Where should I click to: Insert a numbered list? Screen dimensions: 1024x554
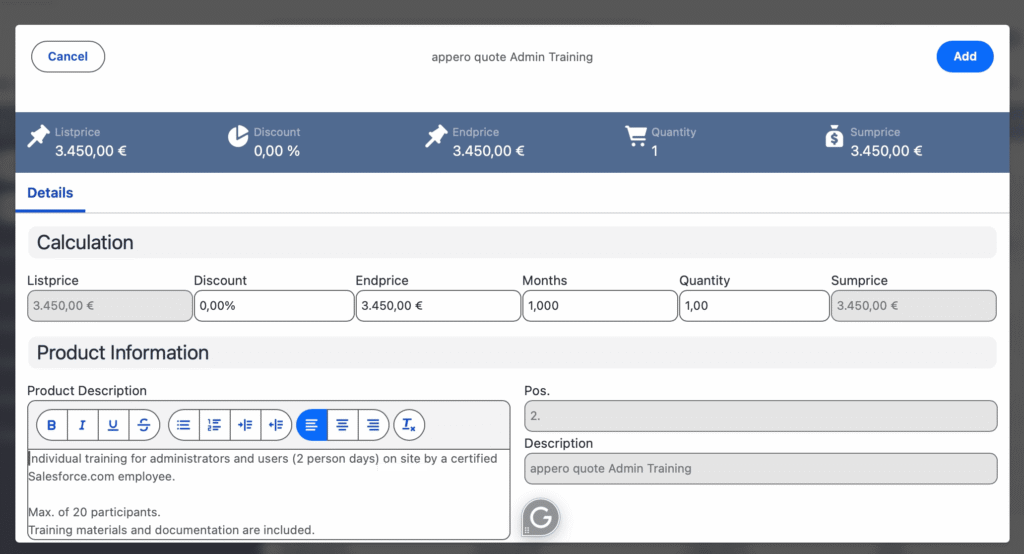click(x=214, y=425)
